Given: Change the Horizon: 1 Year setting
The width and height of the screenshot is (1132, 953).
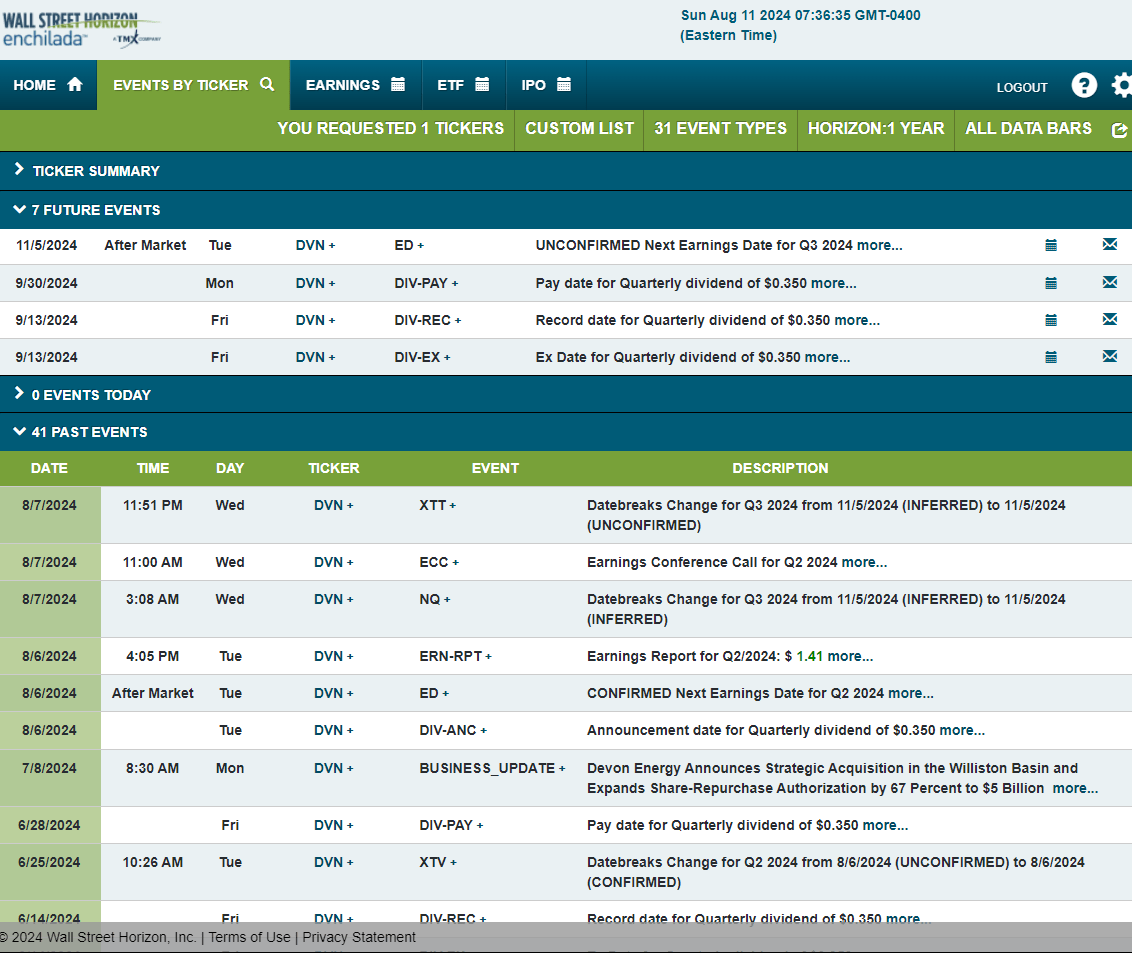Looking at the screenshot, I should pos(876,129).
